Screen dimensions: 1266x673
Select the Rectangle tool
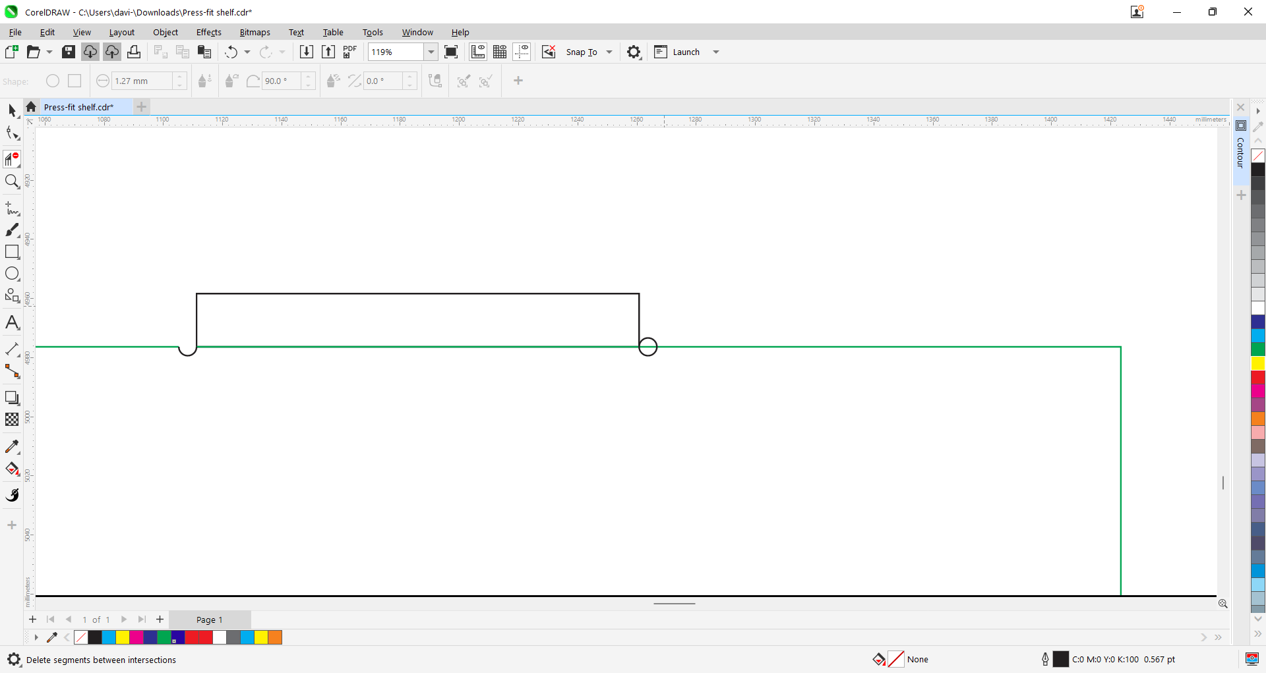point(12,252)
